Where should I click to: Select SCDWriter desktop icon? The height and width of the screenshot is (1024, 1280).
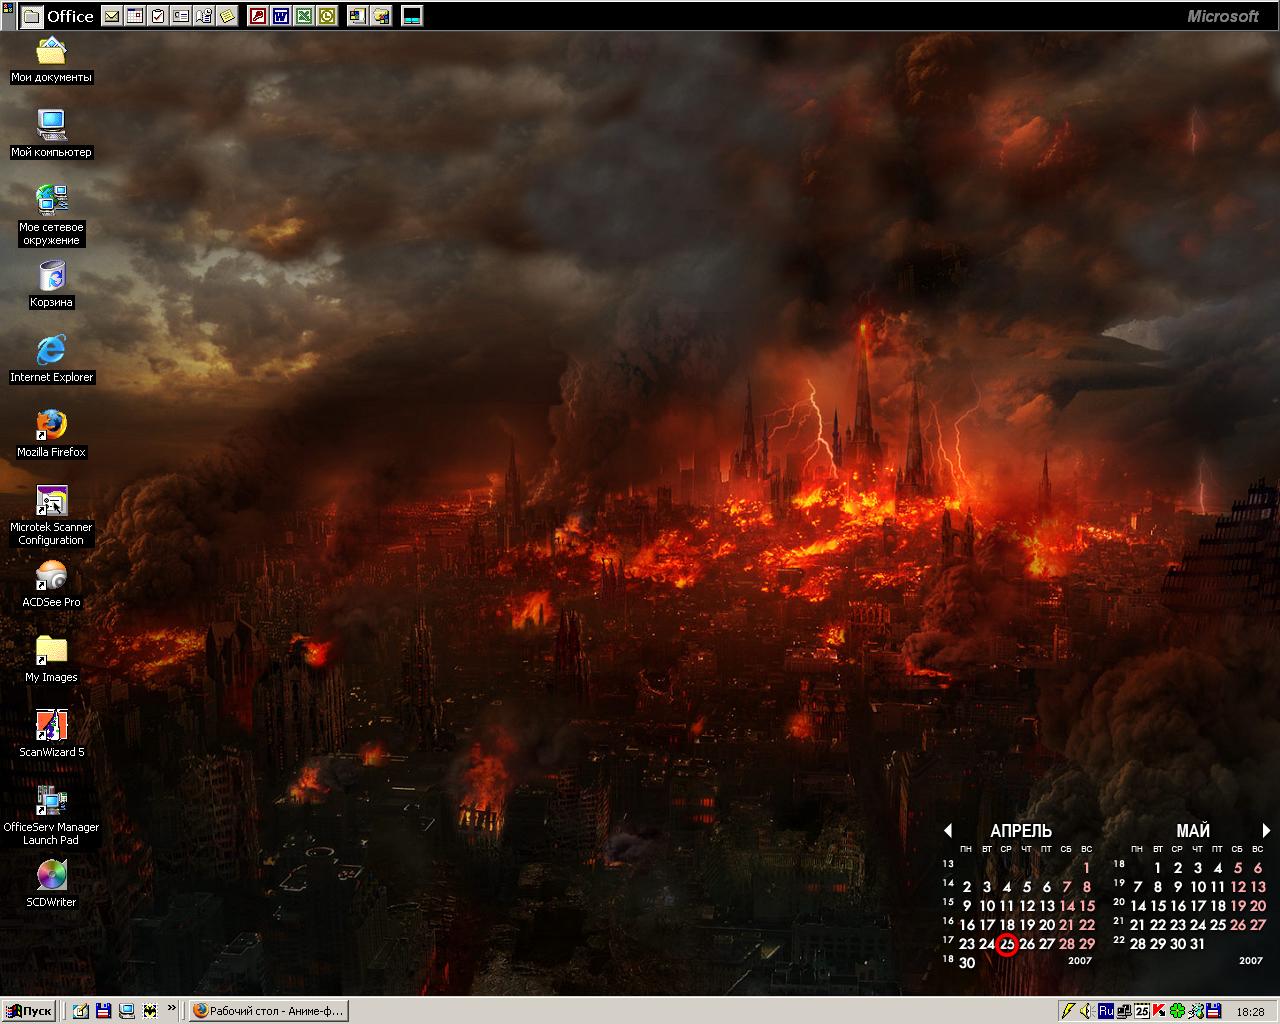[x=51, y=884]
